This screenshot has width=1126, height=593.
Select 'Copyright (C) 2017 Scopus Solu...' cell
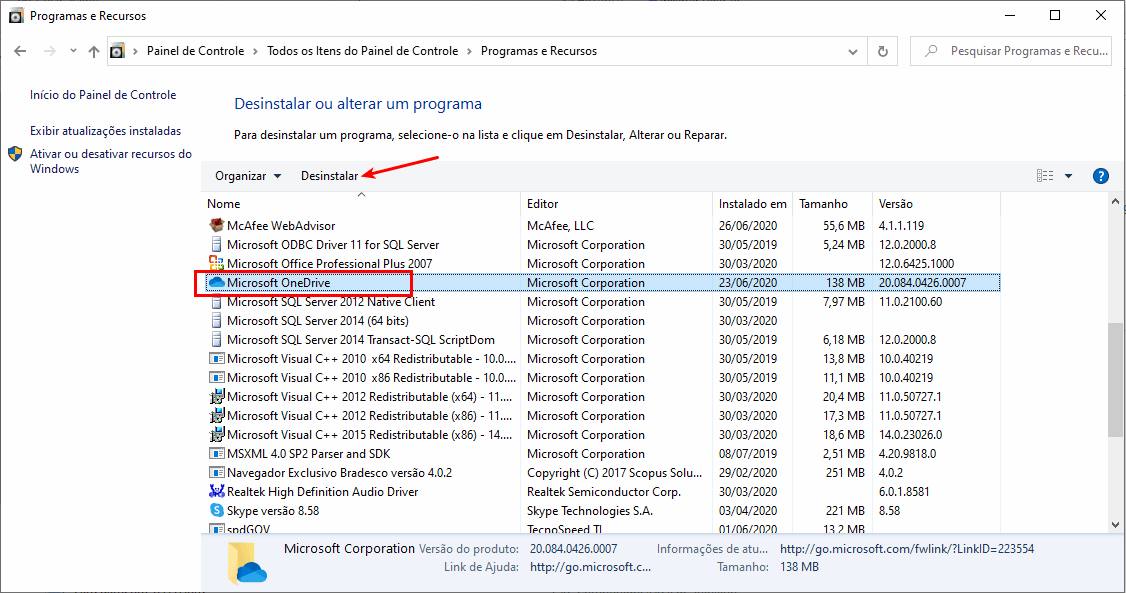coord(615,473)
